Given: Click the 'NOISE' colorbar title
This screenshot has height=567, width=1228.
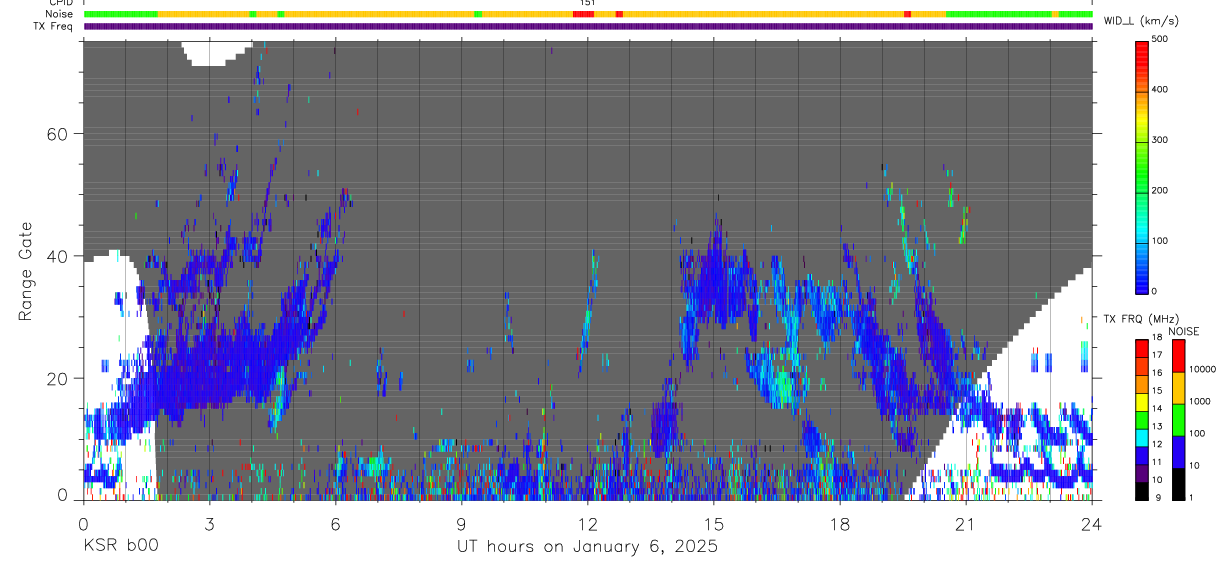Looking at the screenshot, I should tap(1184, 331).
